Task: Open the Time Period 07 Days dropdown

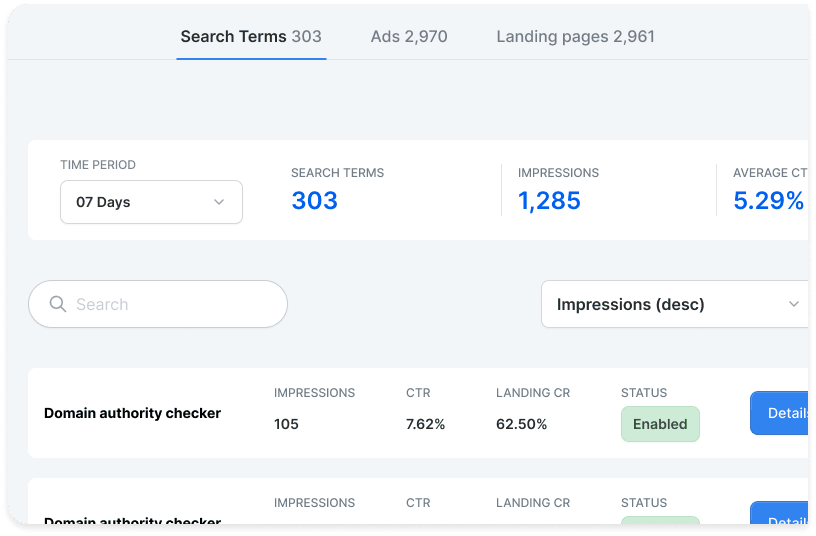Action: tap(151, 202)
